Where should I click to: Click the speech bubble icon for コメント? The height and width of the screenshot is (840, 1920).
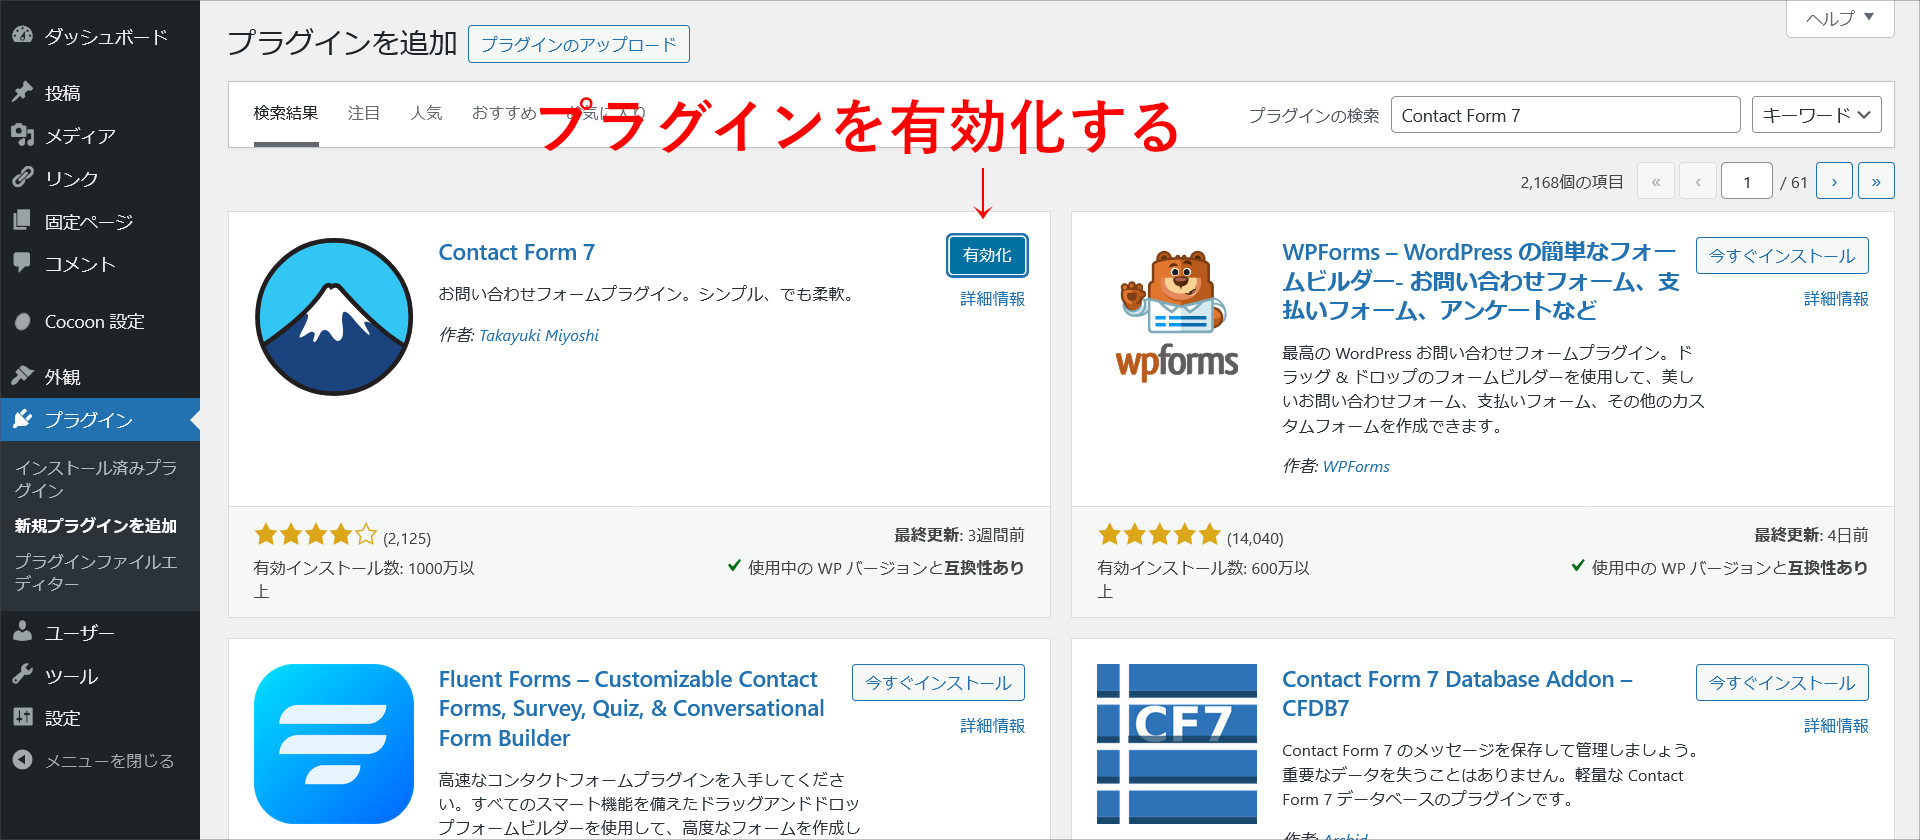(x=23, y=263)
